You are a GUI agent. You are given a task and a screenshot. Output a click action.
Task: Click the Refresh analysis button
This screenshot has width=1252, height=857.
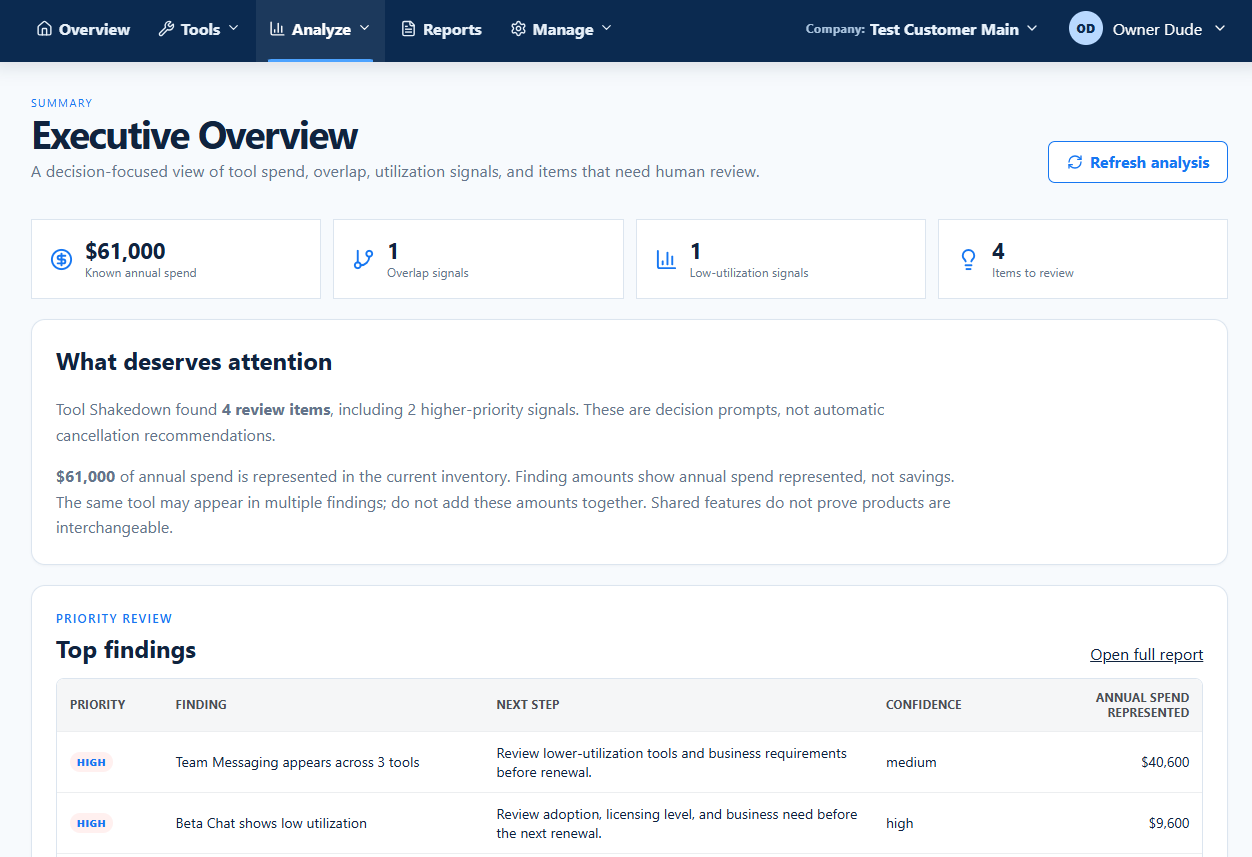pyautogui.click(x=1138, y=162)
